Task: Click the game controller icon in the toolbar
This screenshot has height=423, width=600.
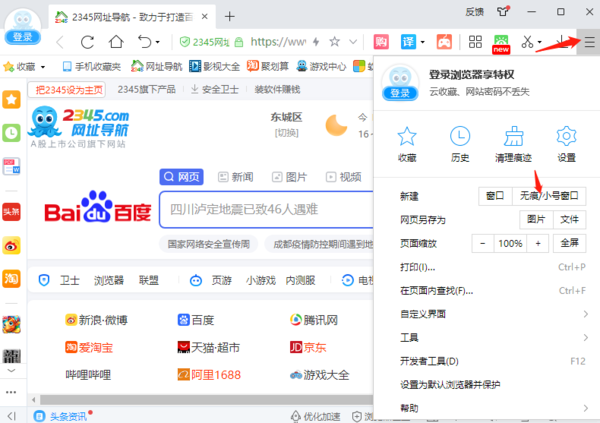Action: coord(444,42)
